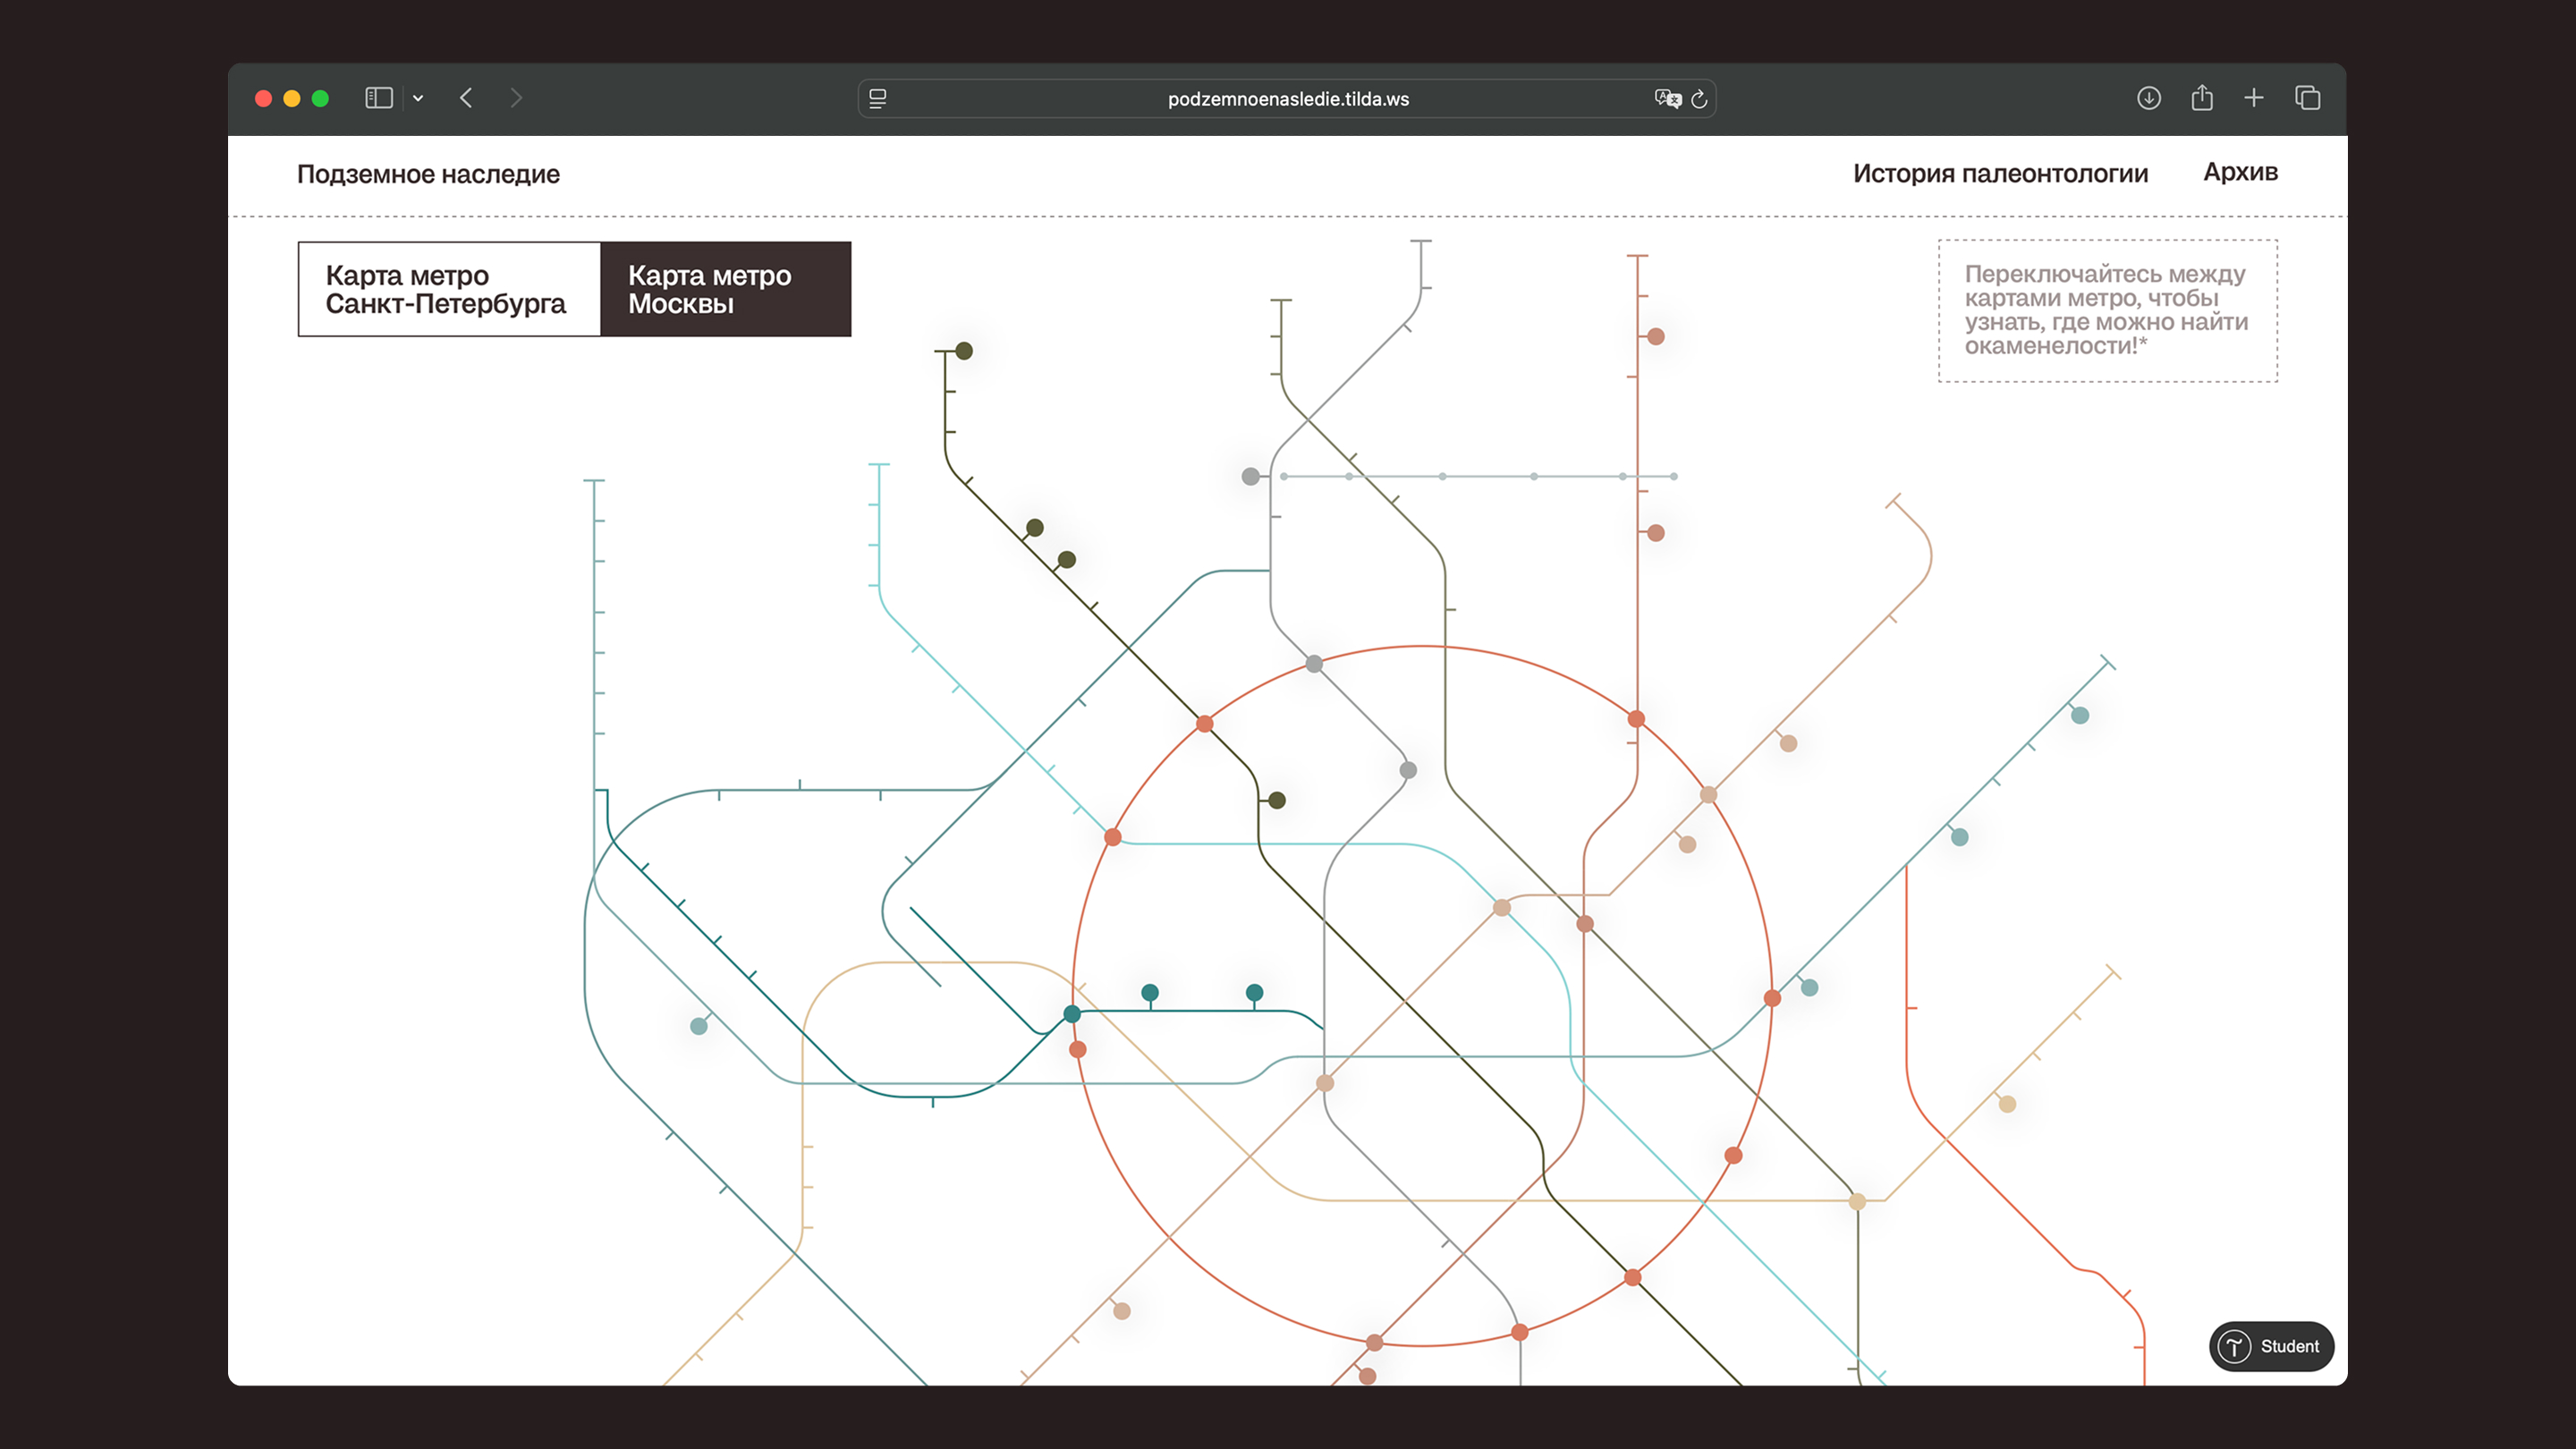Go forward with the forward arrow

click(516, 98)
